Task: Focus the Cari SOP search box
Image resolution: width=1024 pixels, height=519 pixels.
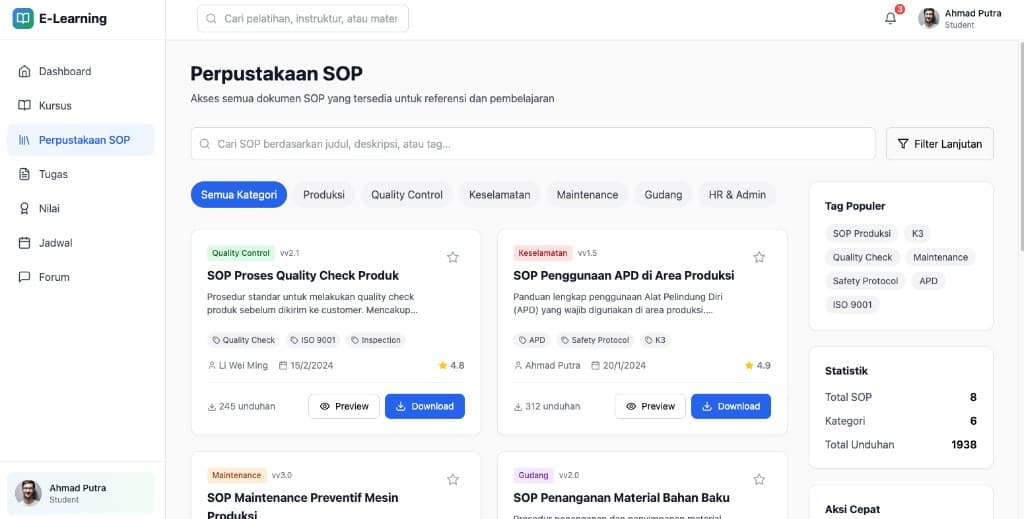Action: tap(533, 144)
